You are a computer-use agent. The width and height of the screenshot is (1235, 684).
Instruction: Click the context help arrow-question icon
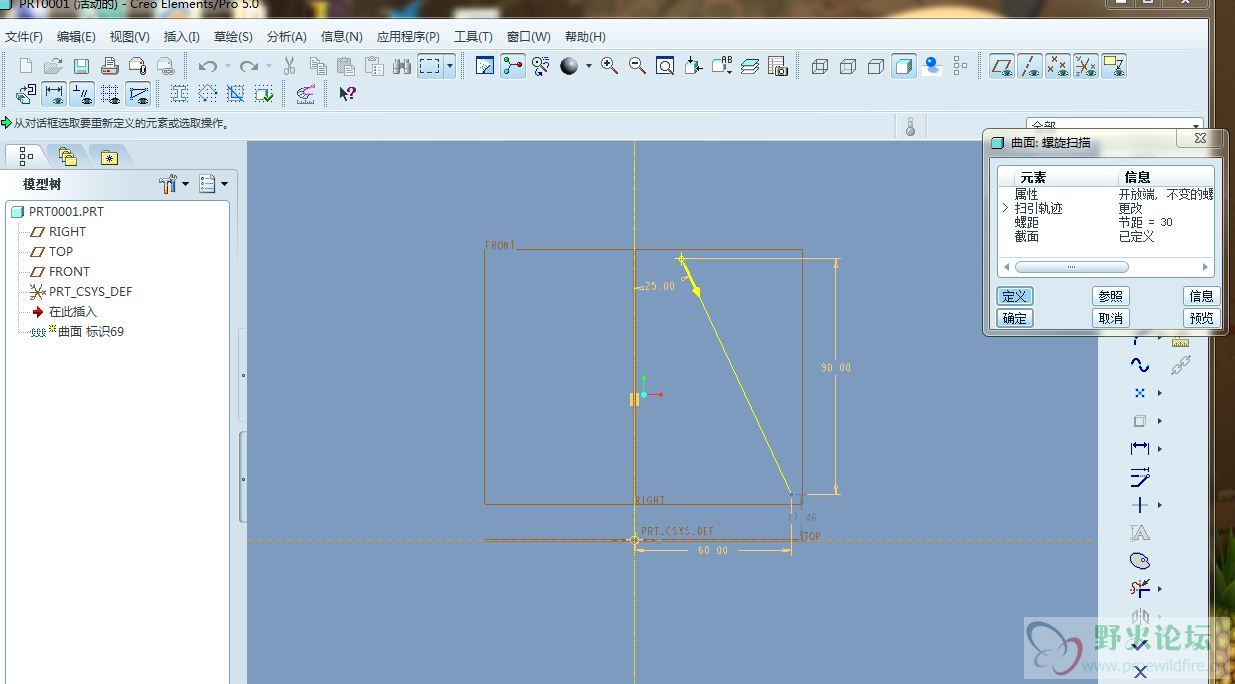point(347,94)
